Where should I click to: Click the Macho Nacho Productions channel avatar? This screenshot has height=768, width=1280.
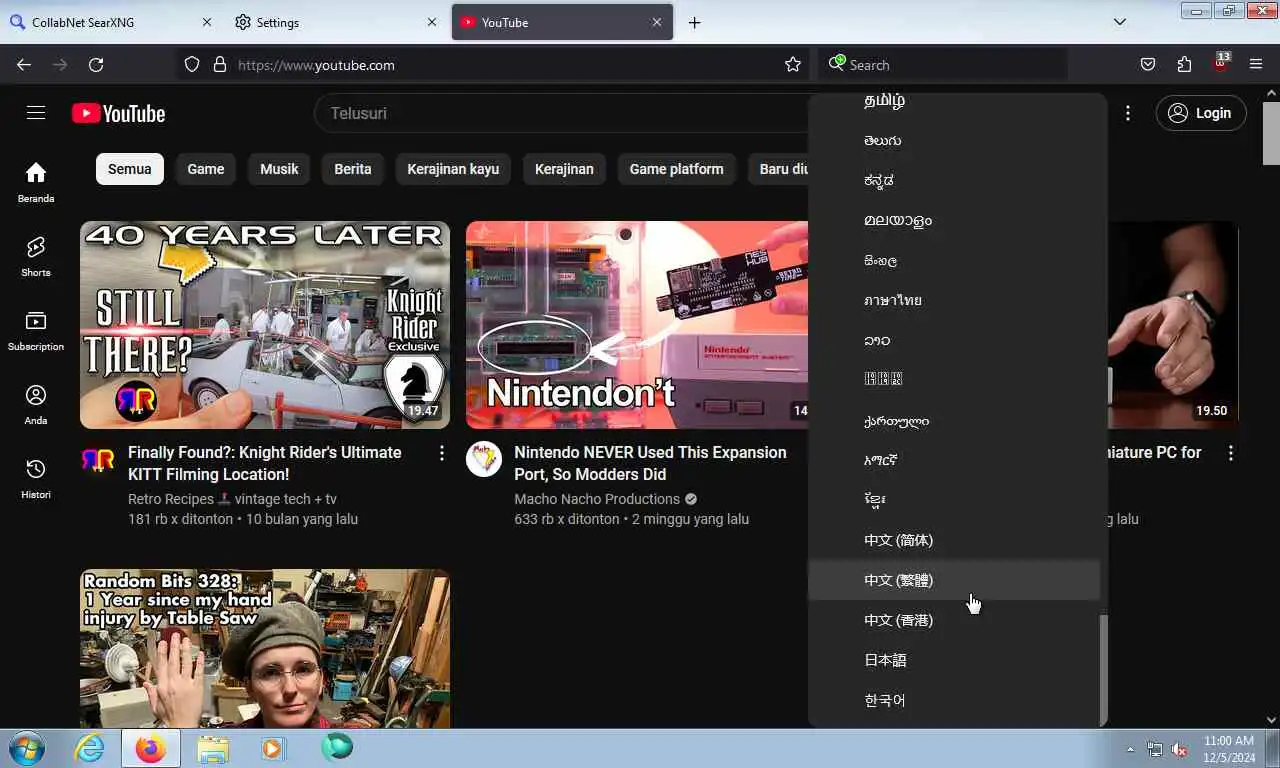tap(484, 460)
